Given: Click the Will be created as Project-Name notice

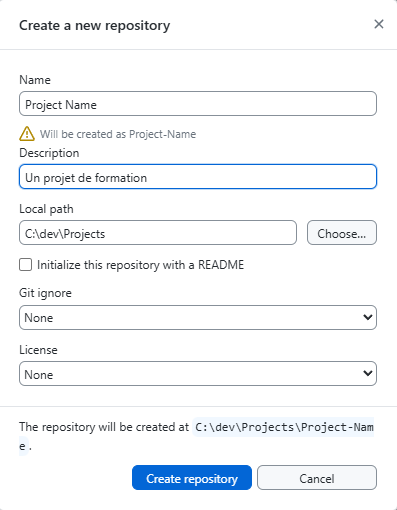Looking at the screenshot, I should pyautogui.click(x=118, y=134).
